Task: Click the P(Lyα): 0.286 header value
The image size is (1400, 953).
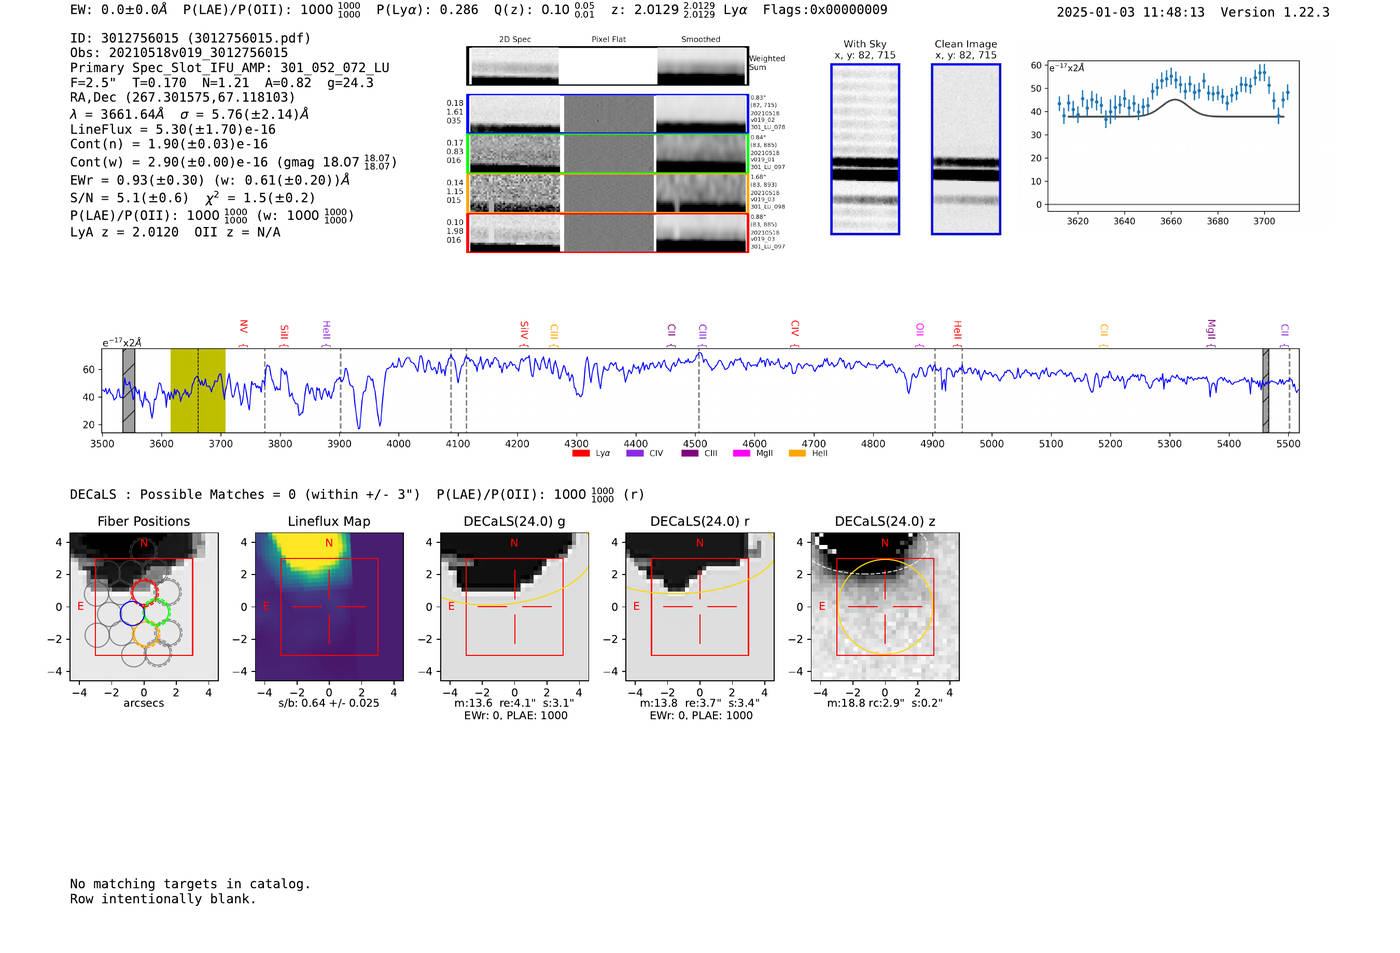Action: click(x=427, y=10)
